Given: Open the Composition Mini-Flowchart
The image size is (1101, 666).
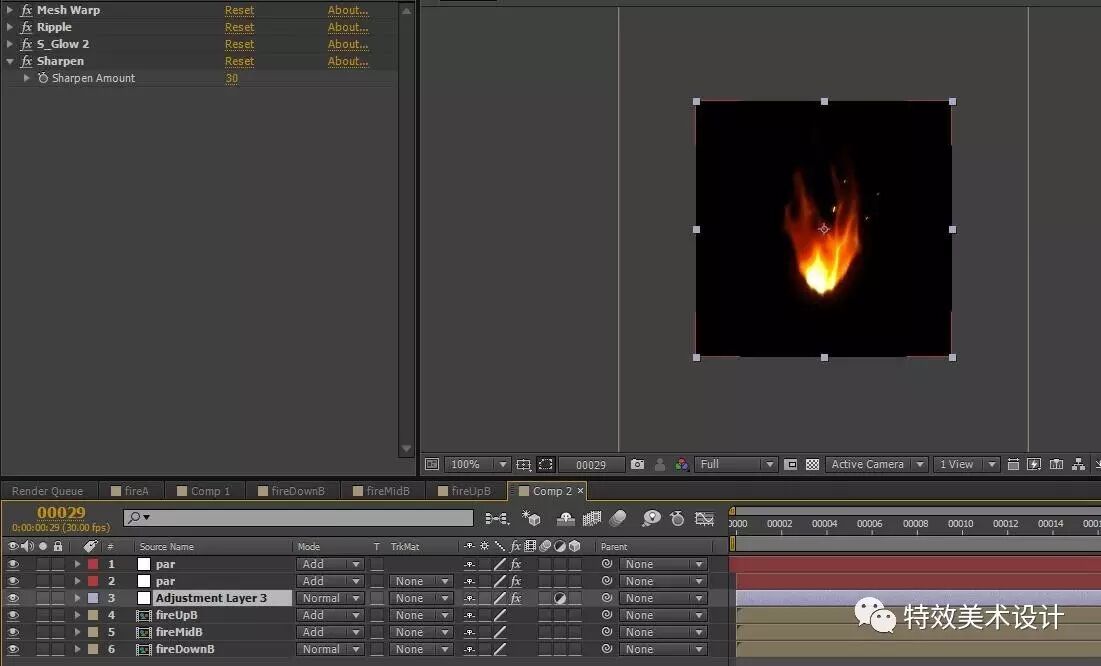Looking at the screenshot, I should pyautogui.click(x=495, y=518).
